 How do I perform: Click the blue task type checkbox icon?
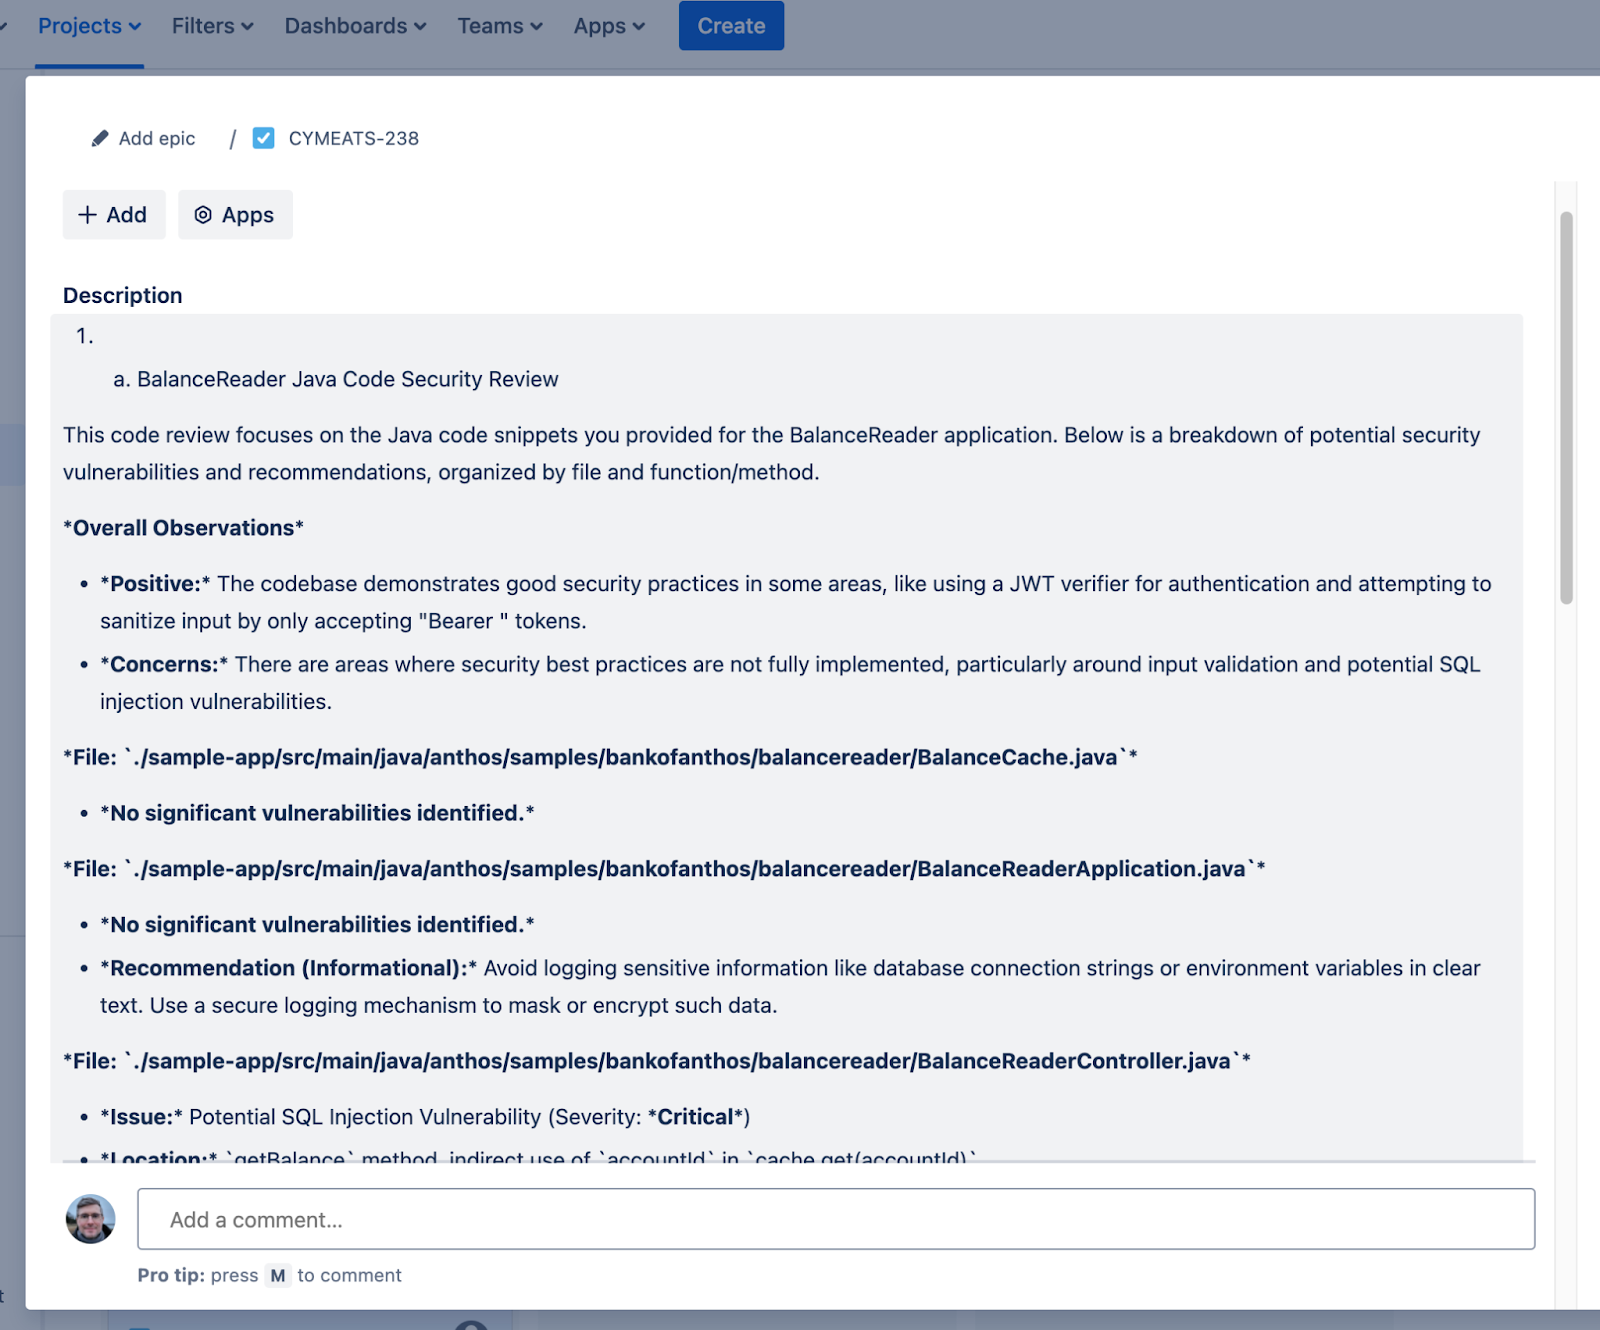[264, 139]
